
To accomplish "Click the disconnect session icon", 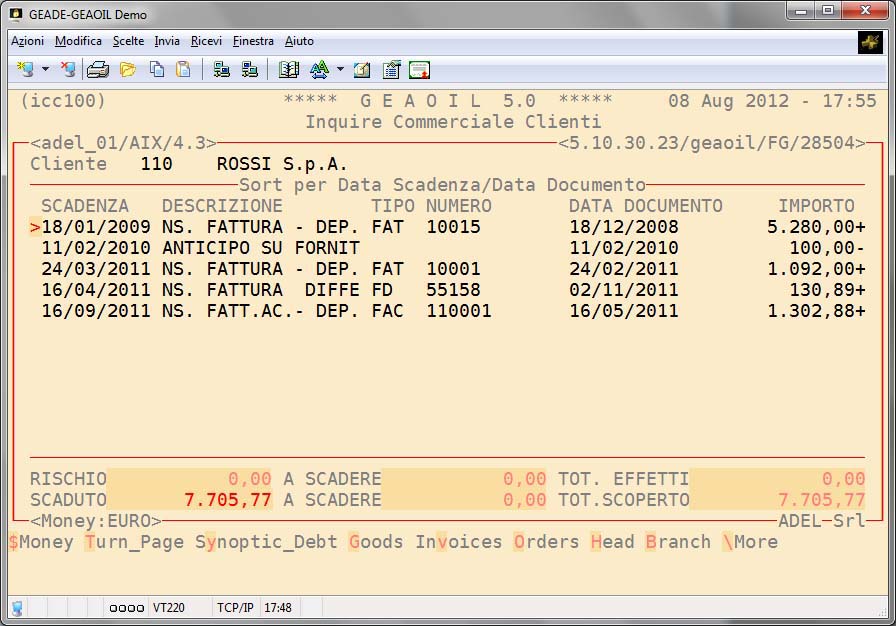I will tap(68, 70).
